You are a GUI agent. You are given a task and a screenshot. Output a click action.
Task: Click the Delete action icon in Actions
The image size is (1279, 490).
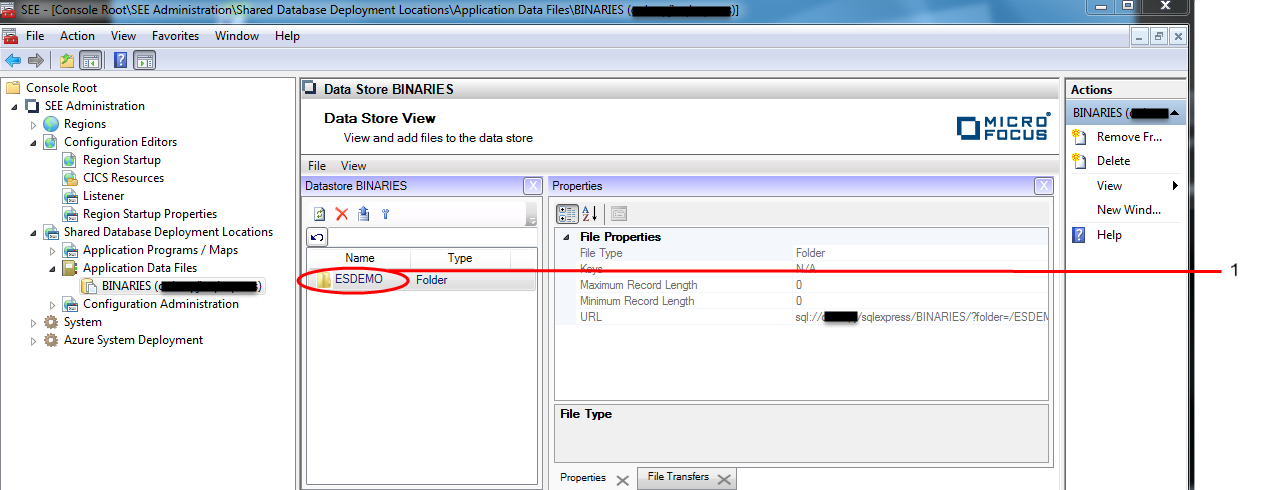1079,161
